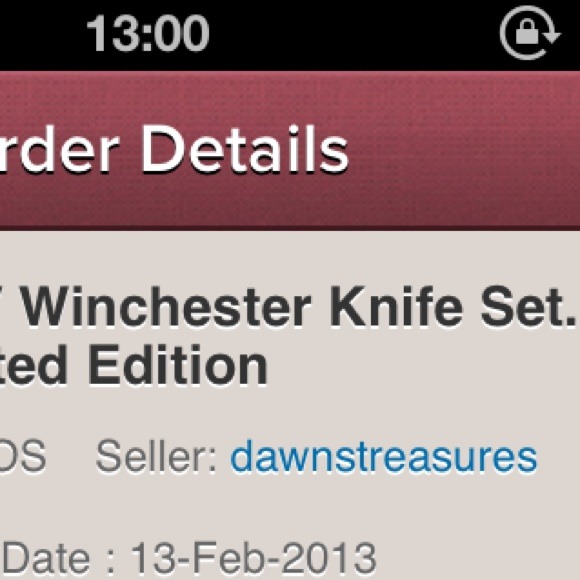Image resolution: width=580 pixels, height=580 pixels.
Task: Tap the black status bar left of clock
Action: pyautogui.click(x=41, y=34)
